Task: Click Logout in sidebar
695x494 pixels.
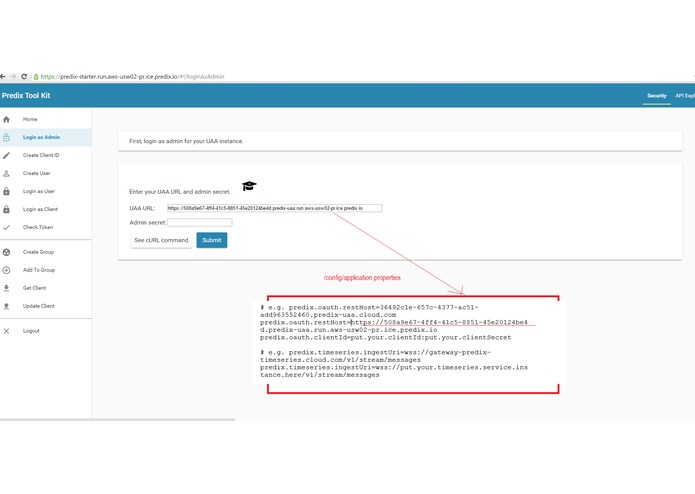Action: pyautogui.click(x=31, y=331)
